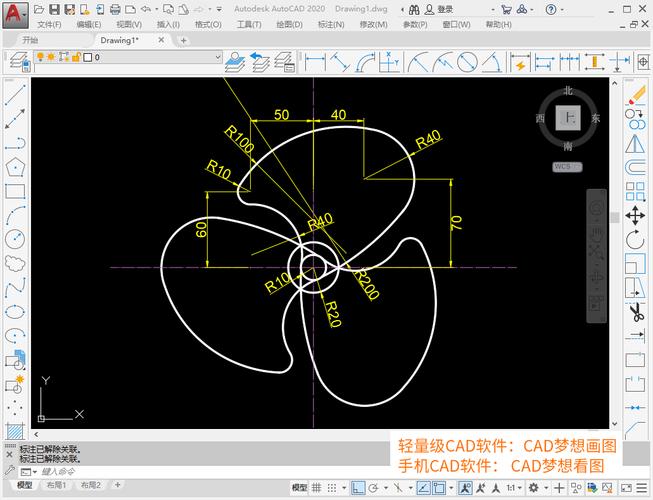Click the Make Object's Layer Current icon
The width and height of the screenshot is (653, 500).
tap(235, 62)
